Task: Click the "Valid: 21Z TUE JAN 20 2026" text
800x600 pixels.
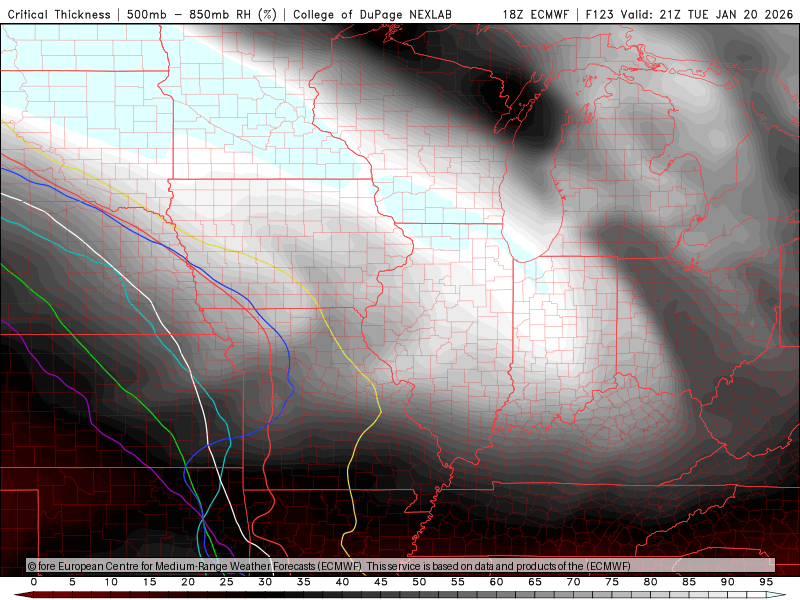Action: point(707,15)
